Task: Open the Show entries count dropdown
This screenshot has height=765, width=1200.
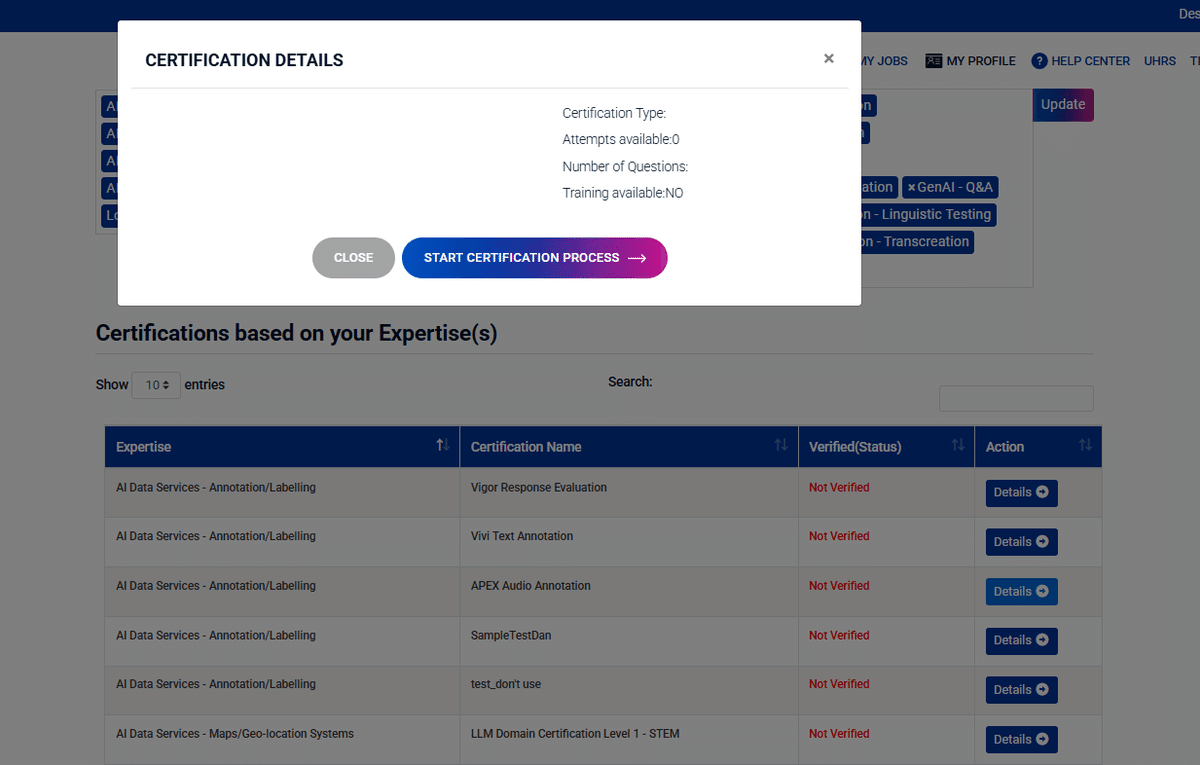Action: (x=156, y=385)
